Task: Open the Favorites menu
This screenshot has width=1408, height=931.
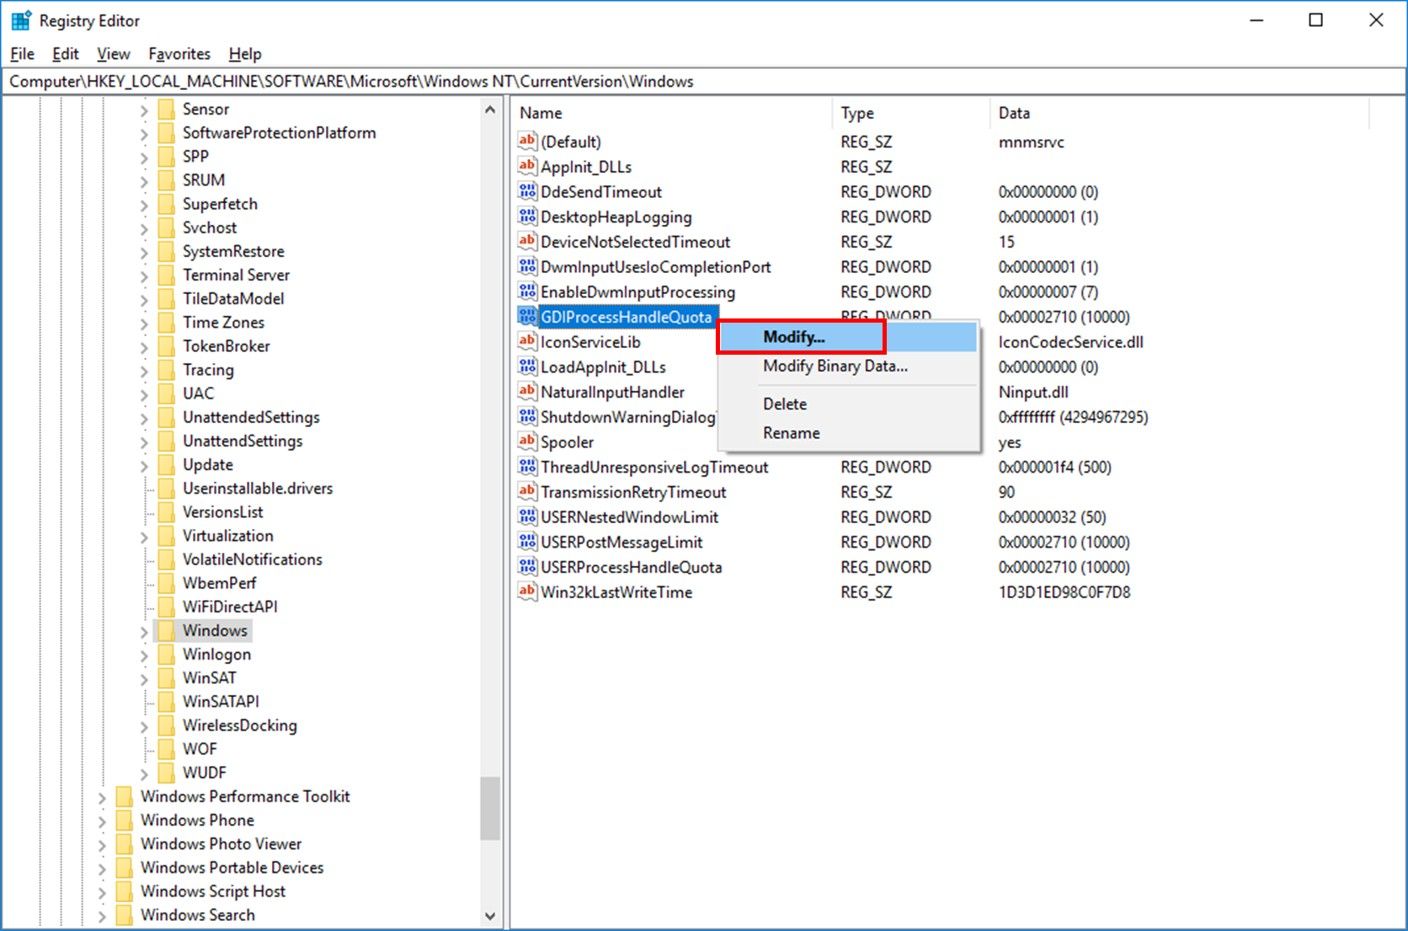Action: (x=179, y=54)
